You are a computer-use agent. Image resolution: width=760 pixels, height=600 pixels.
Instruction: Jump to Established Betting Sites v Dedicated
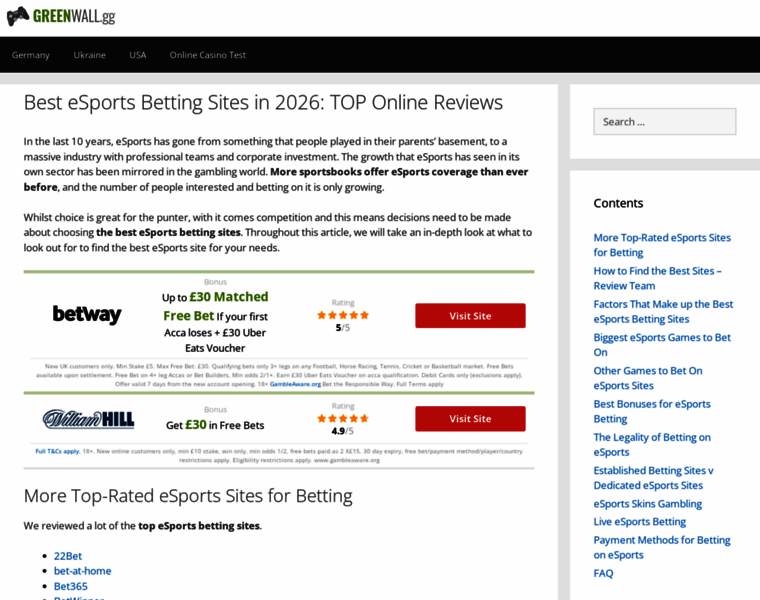pos(654,478)
